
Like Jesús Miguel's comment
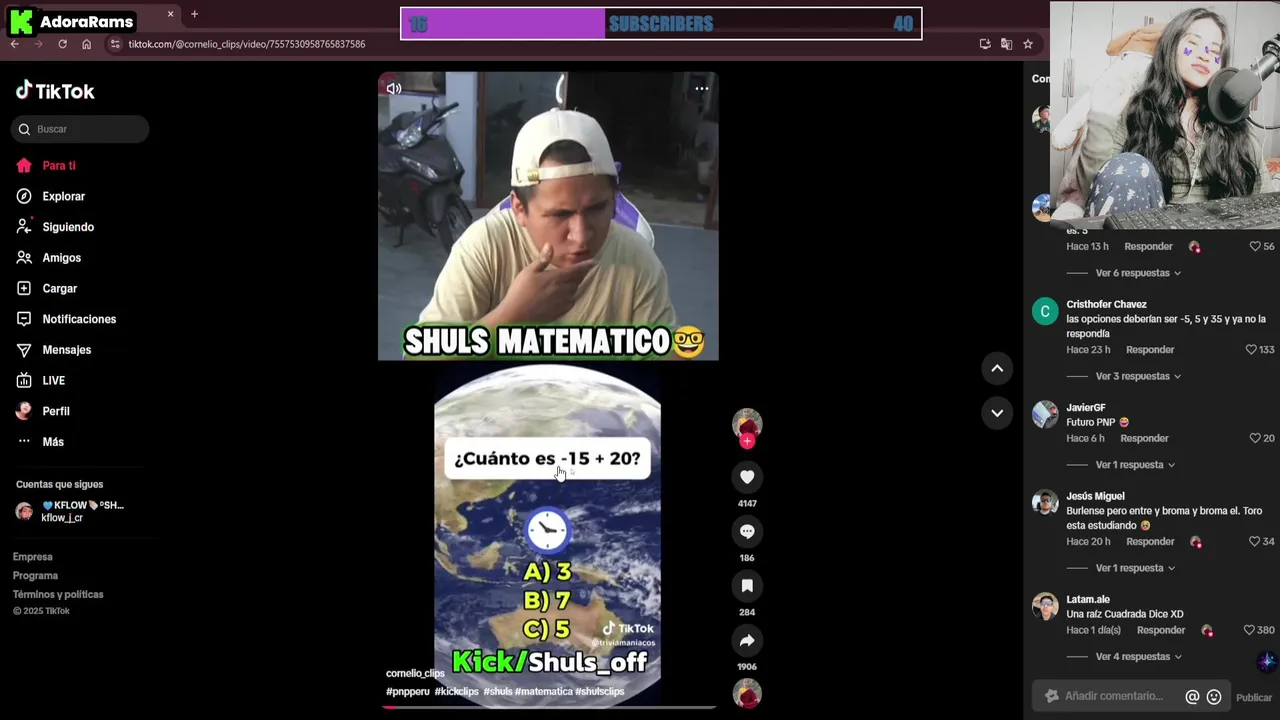[1254, 542]
